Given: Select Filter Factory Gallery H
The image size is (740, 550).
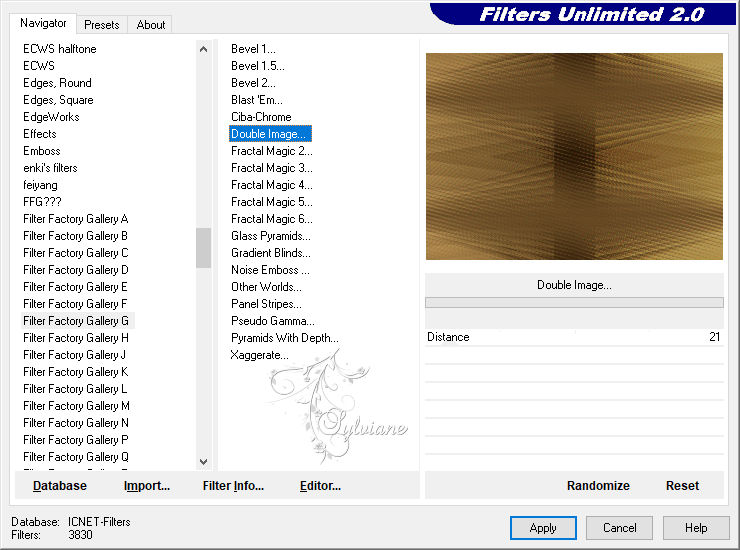Looking at the screenshot, I should point(76,338).
